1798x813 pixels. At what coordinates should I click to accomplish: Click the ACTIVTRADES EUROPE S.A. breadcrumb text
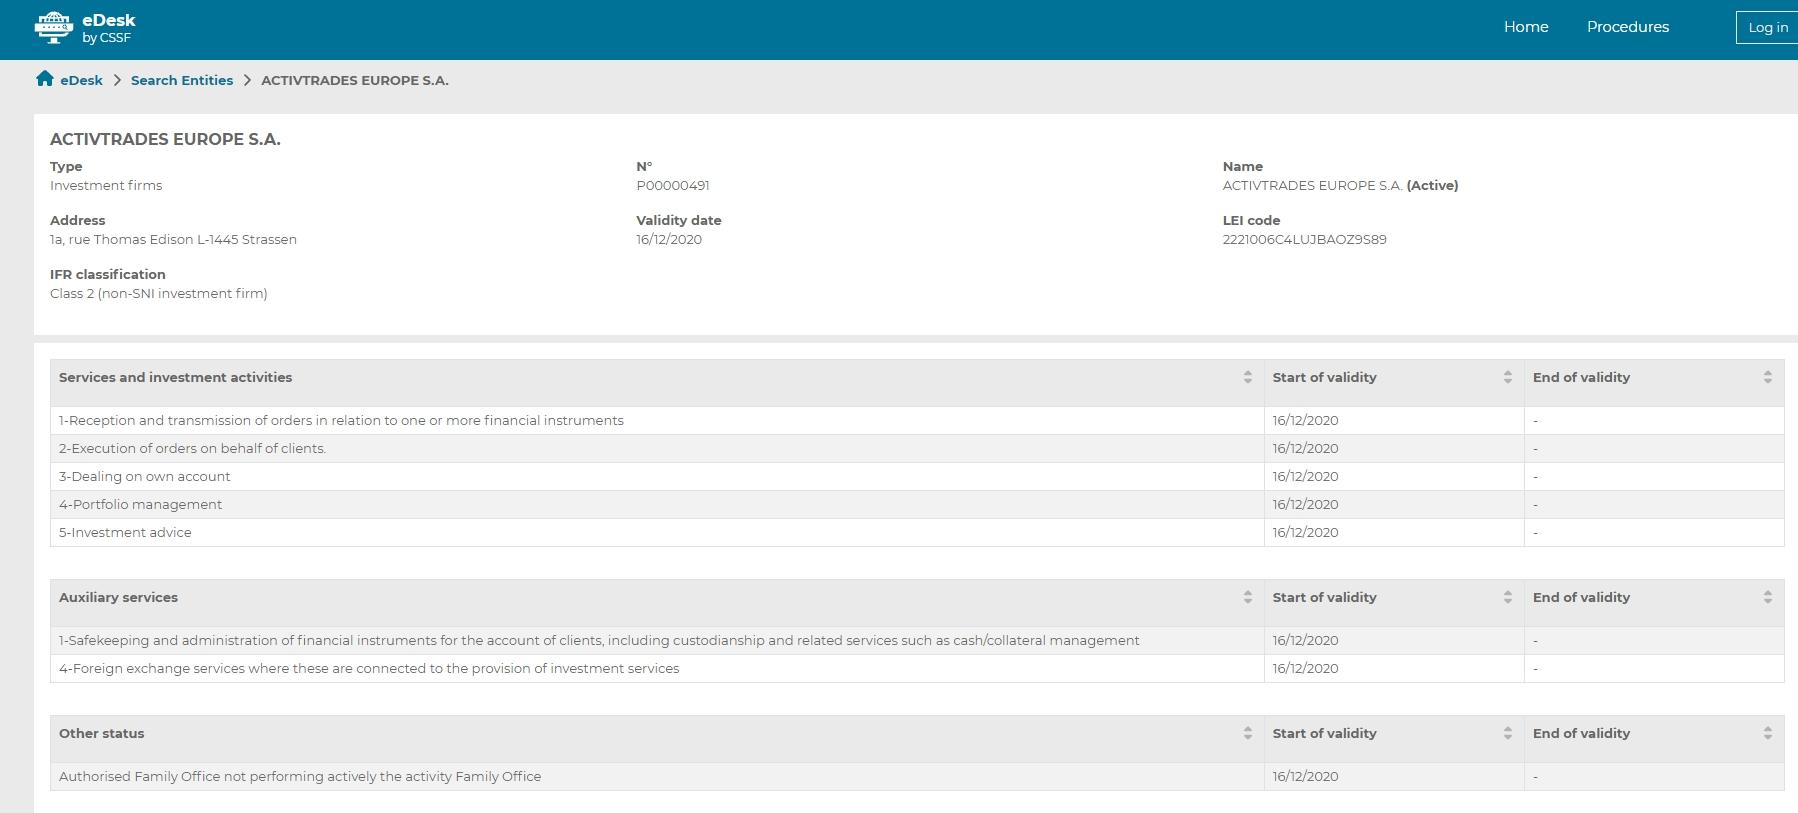pyautogui.click(x=355, y=80)
